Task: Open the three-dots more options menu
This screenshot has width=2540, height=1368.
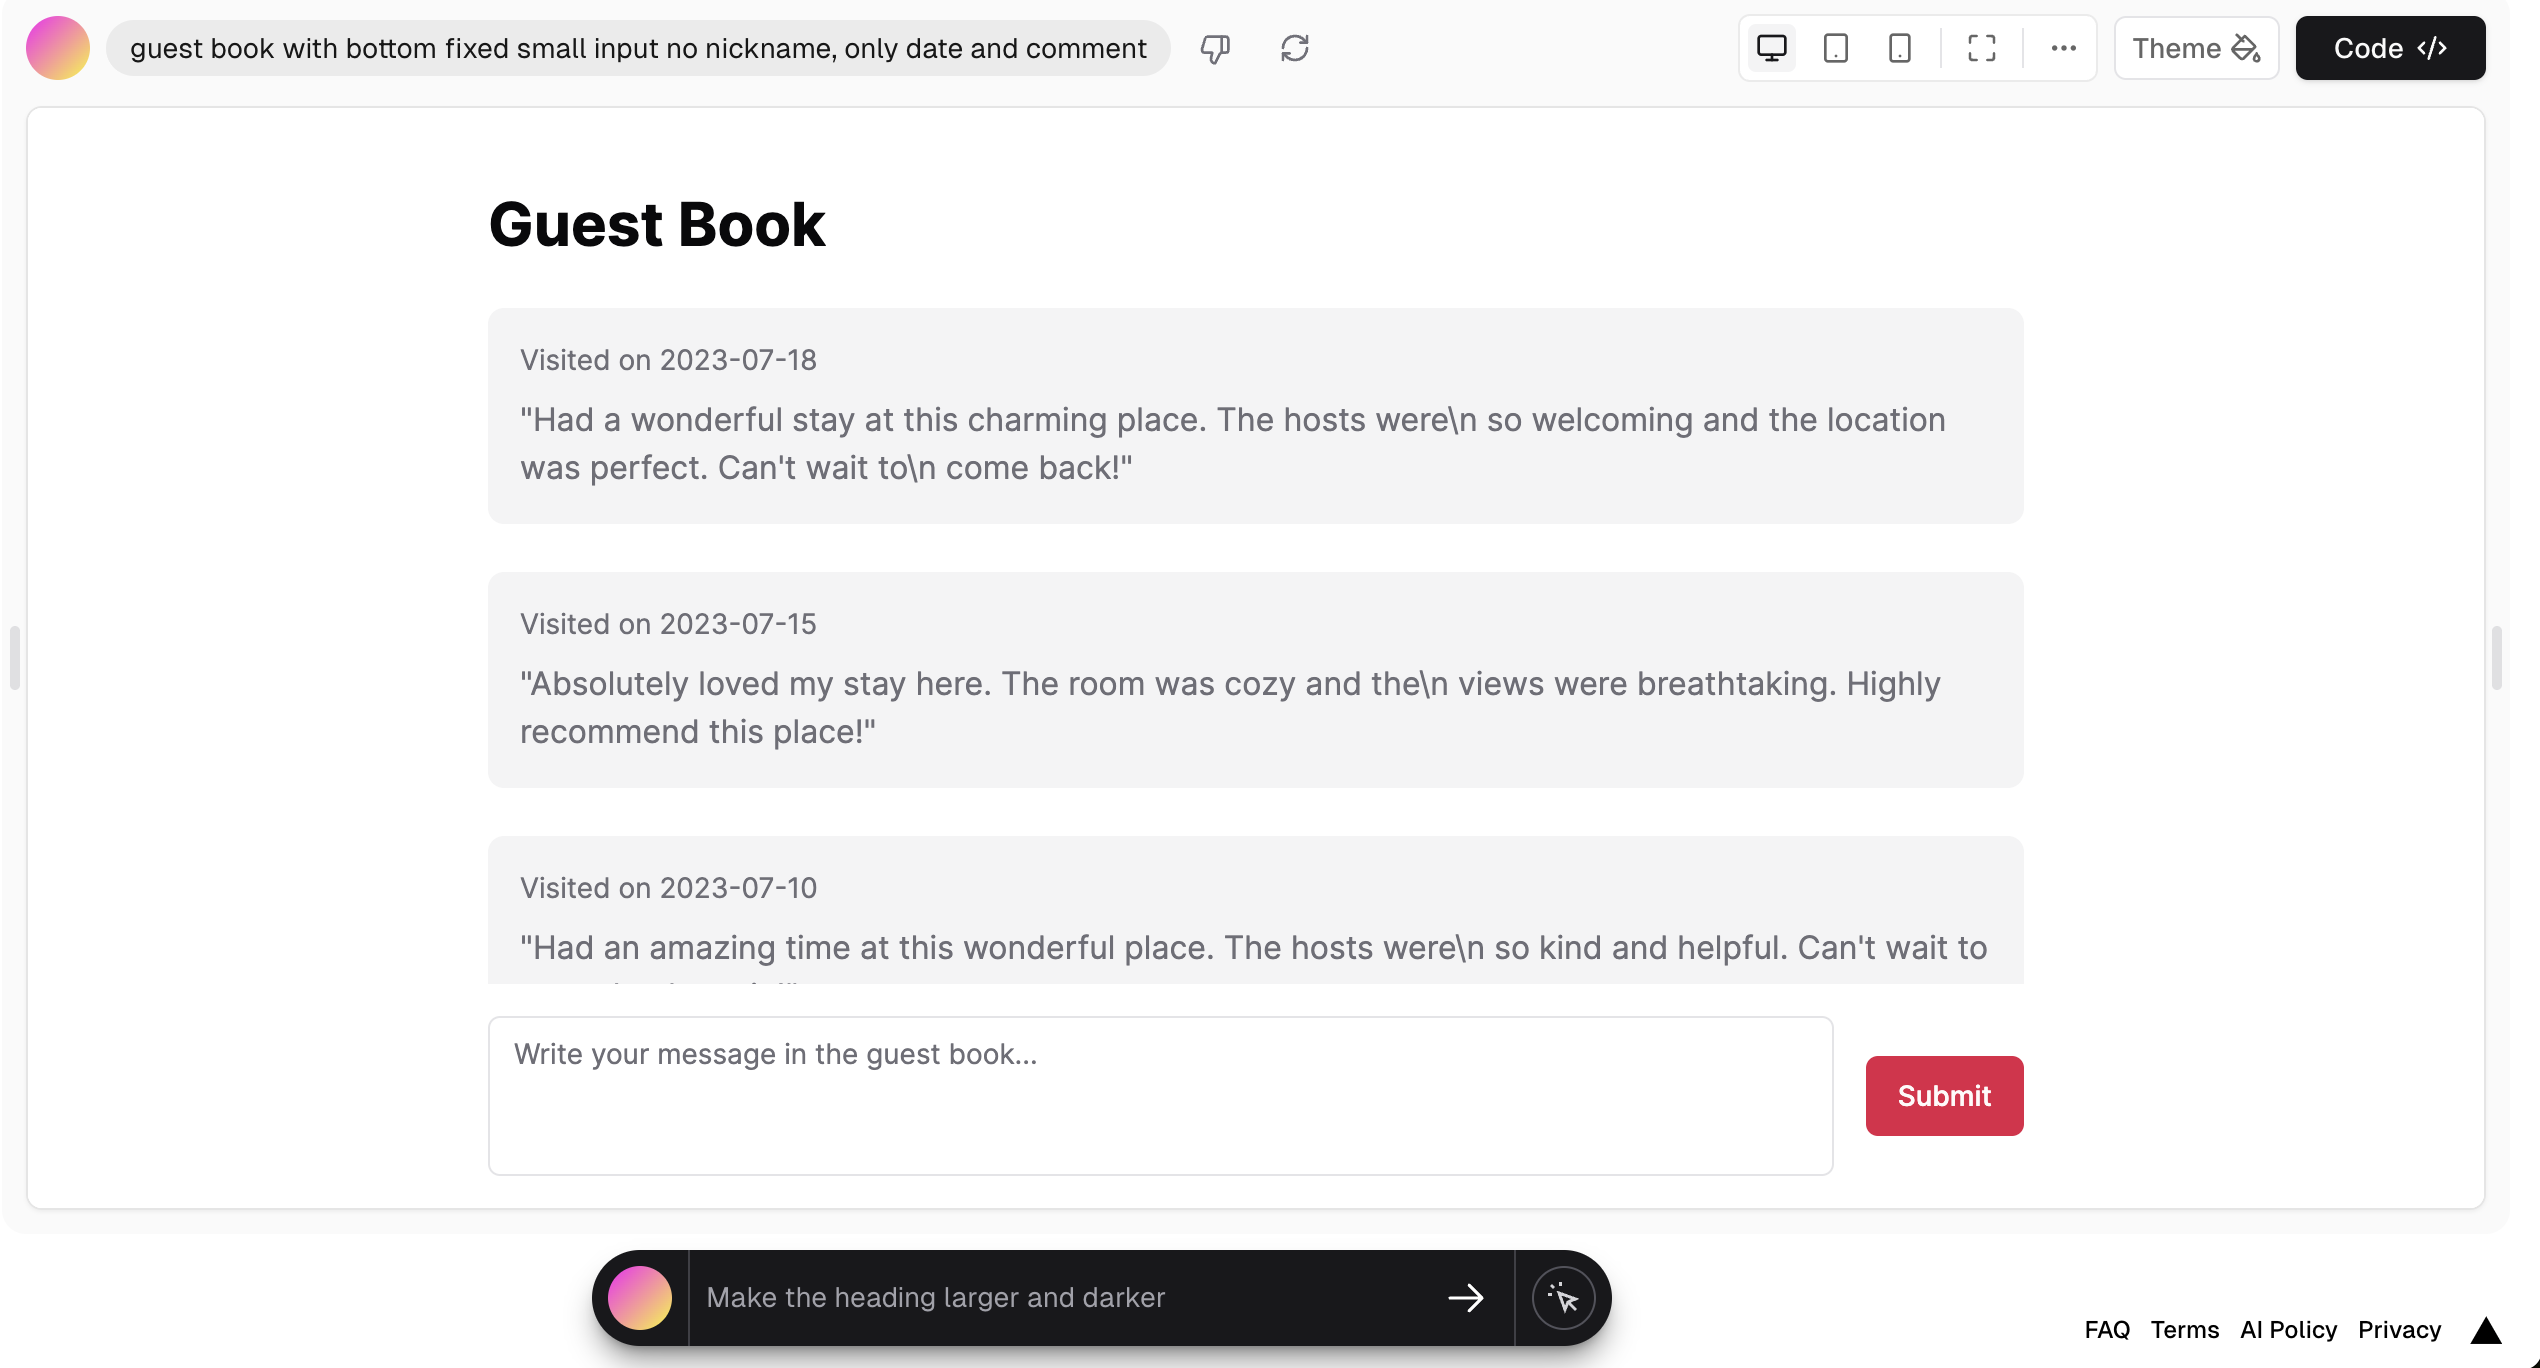Action: pos(2063,48)
